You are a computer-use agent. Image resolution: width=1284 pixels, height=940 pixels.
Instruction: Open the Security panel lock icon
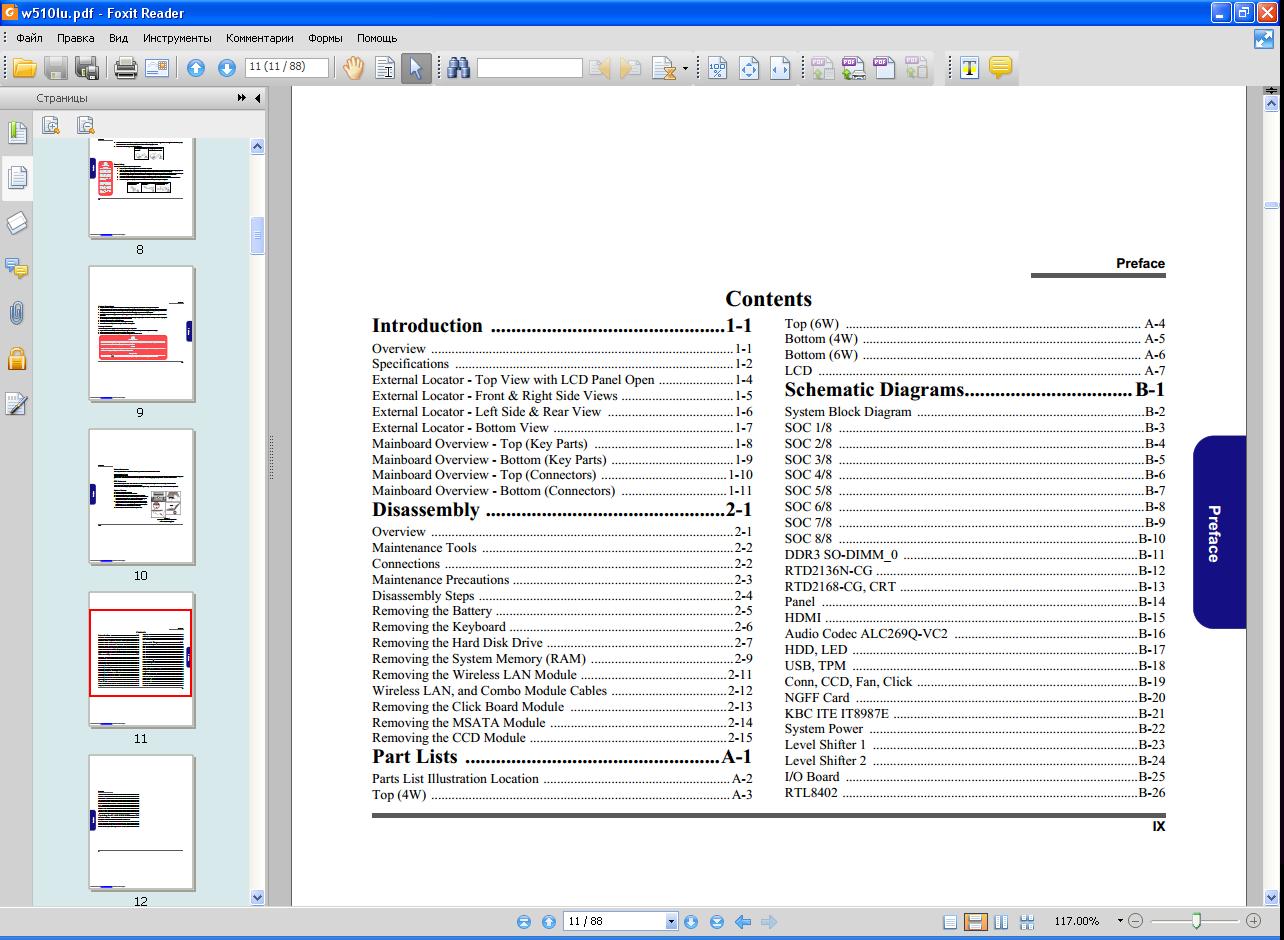point(16,359)
